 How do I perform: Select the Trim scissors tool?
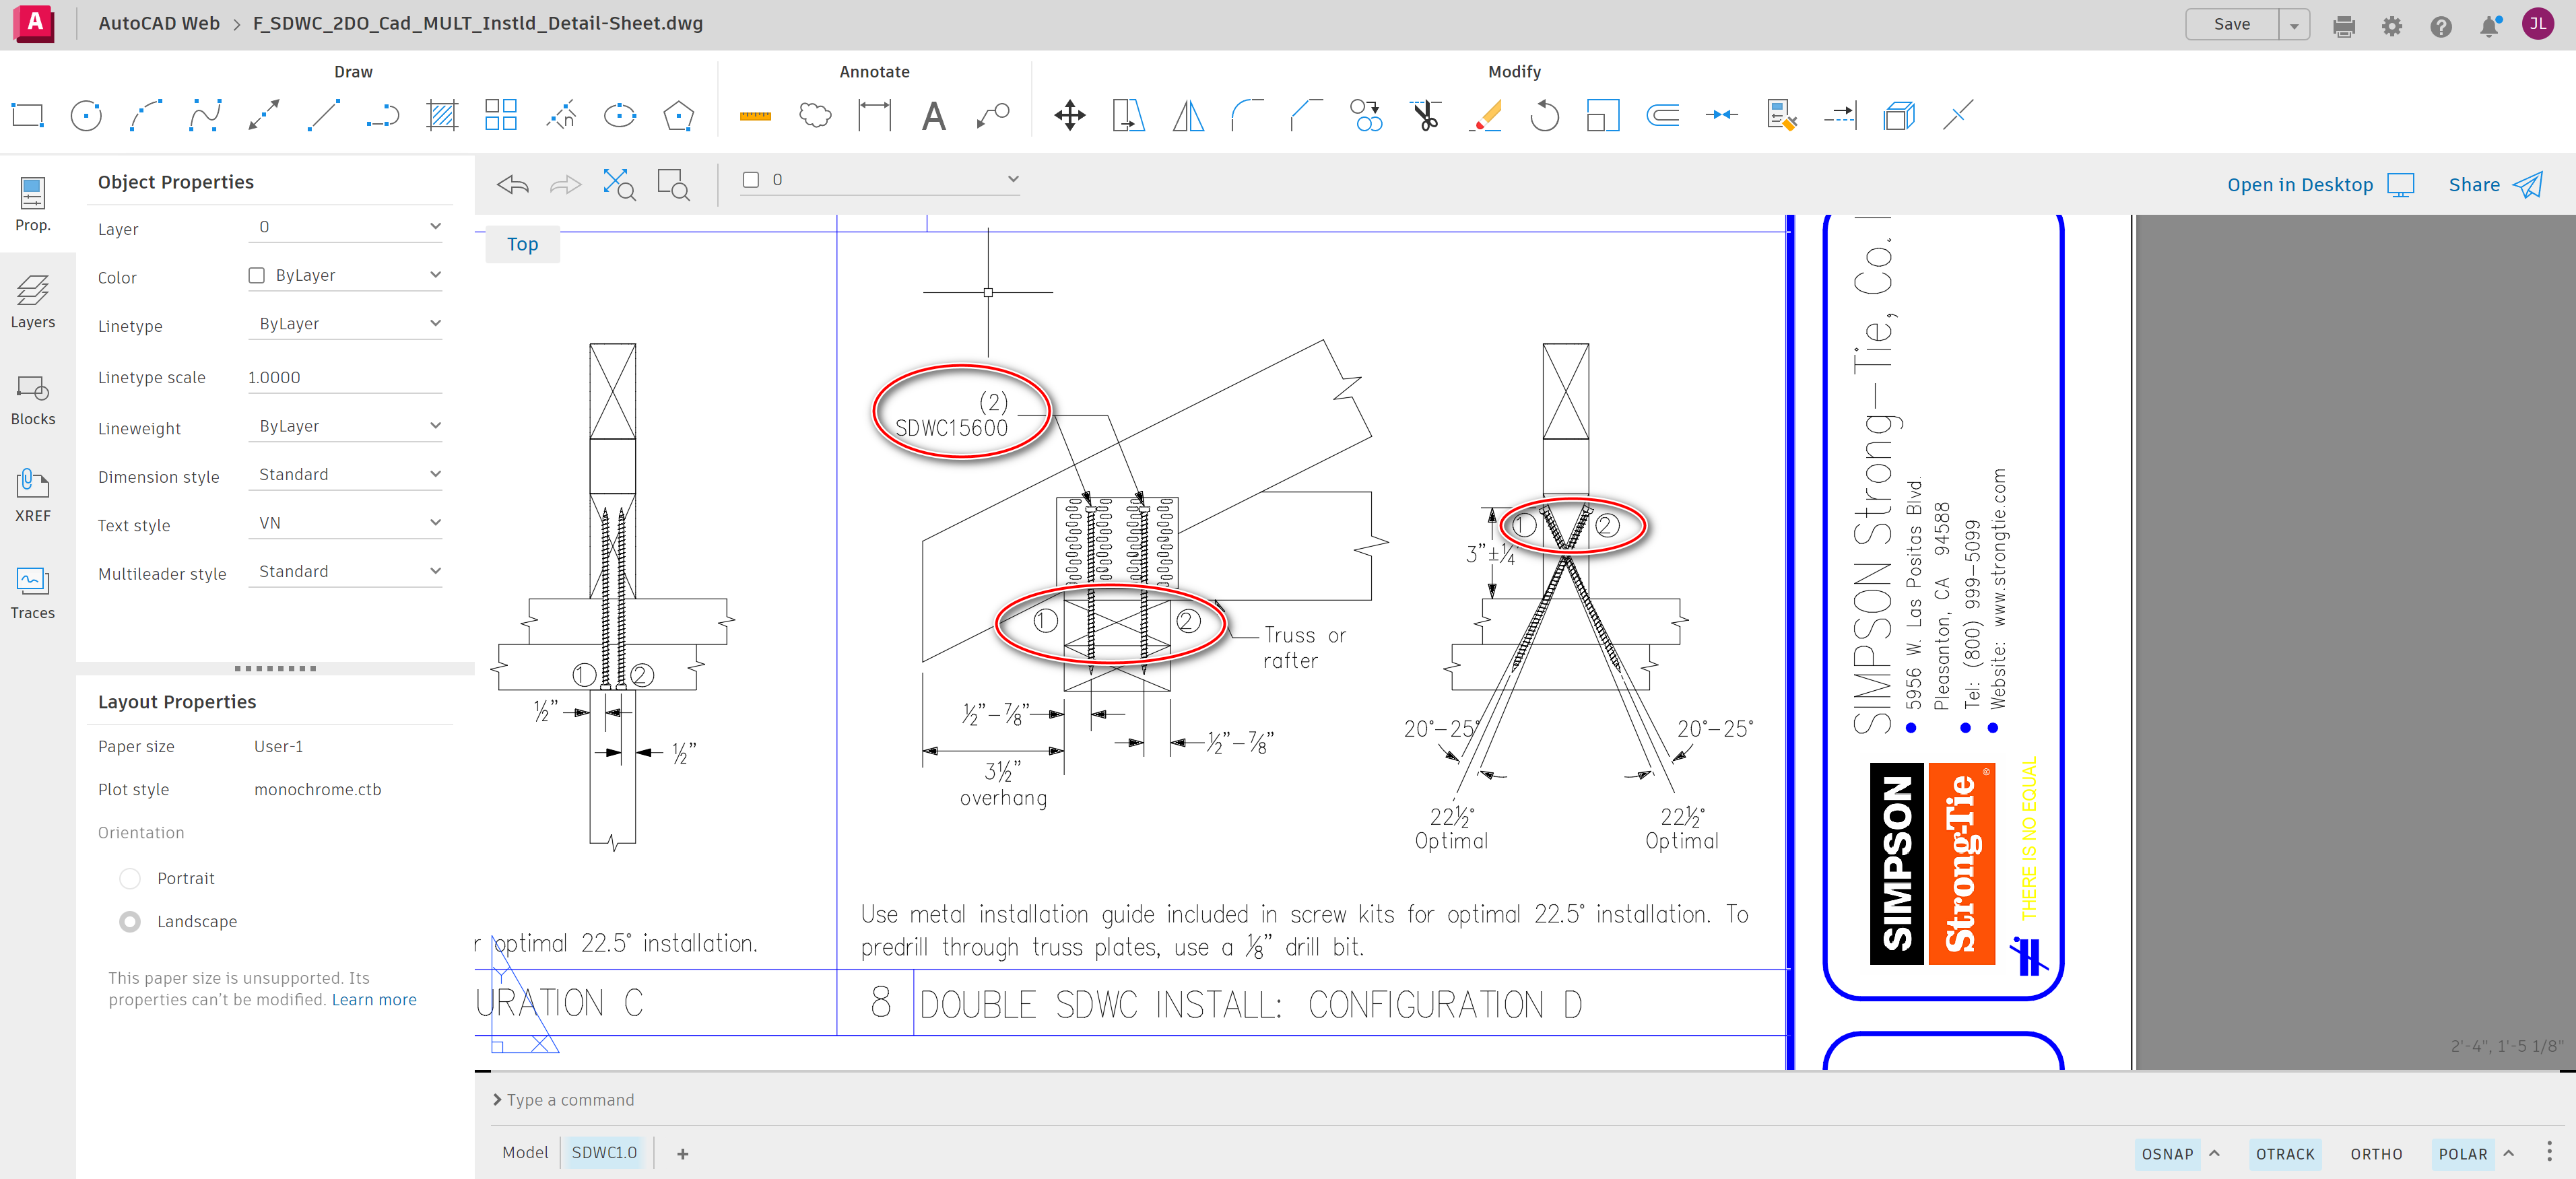tap(1425, 116)
